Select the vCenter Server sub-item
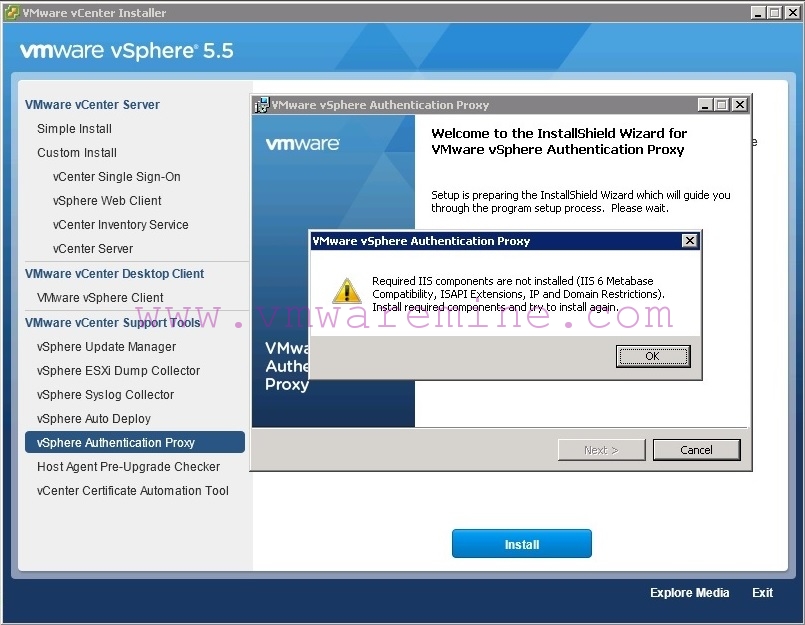The width and height of the screenshot is (805, 625). [92, 249]
